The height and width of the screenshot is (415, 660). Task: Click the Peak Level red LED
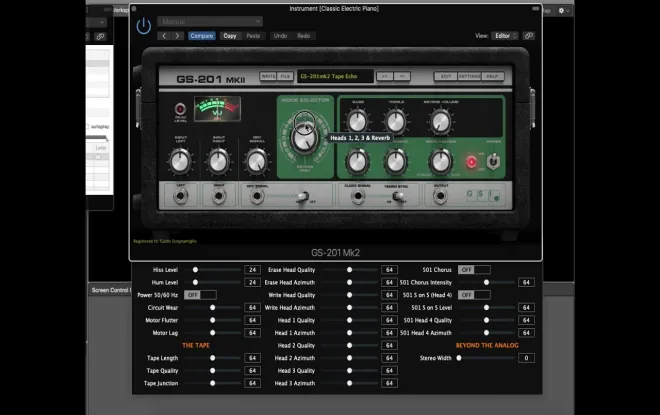180,109
